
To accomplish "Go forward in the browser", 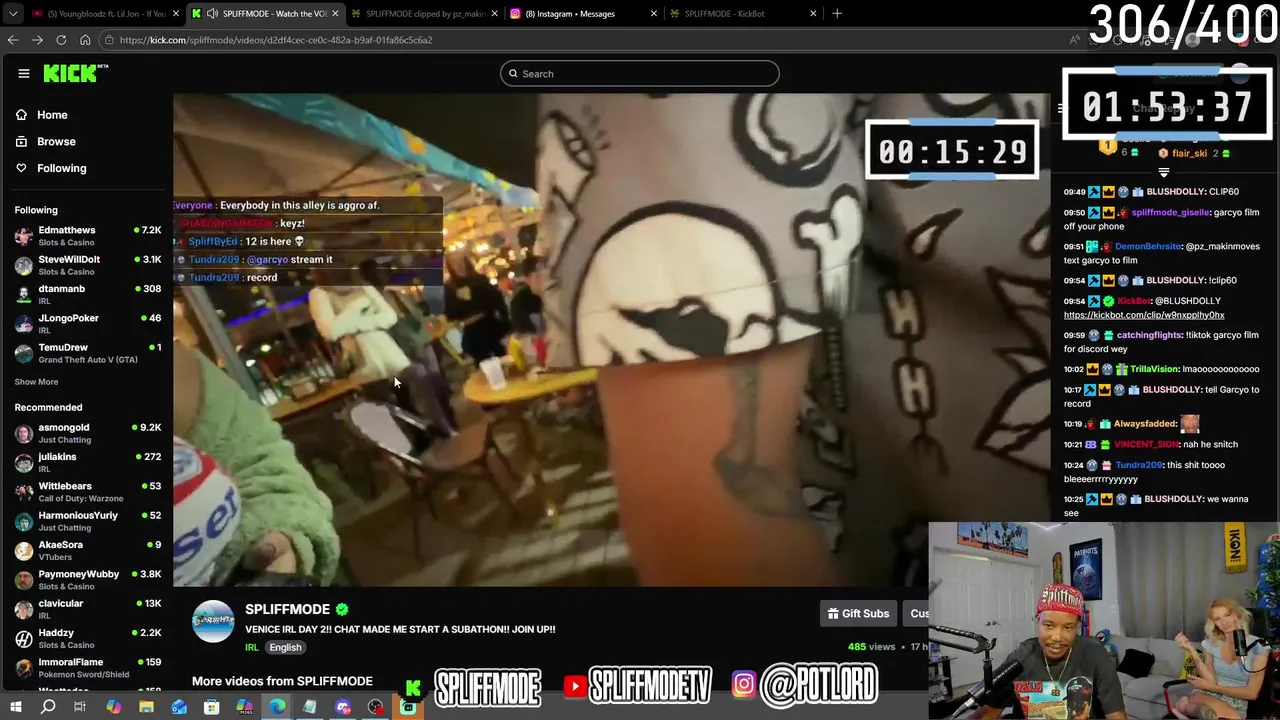I will (x=37, y=40).
